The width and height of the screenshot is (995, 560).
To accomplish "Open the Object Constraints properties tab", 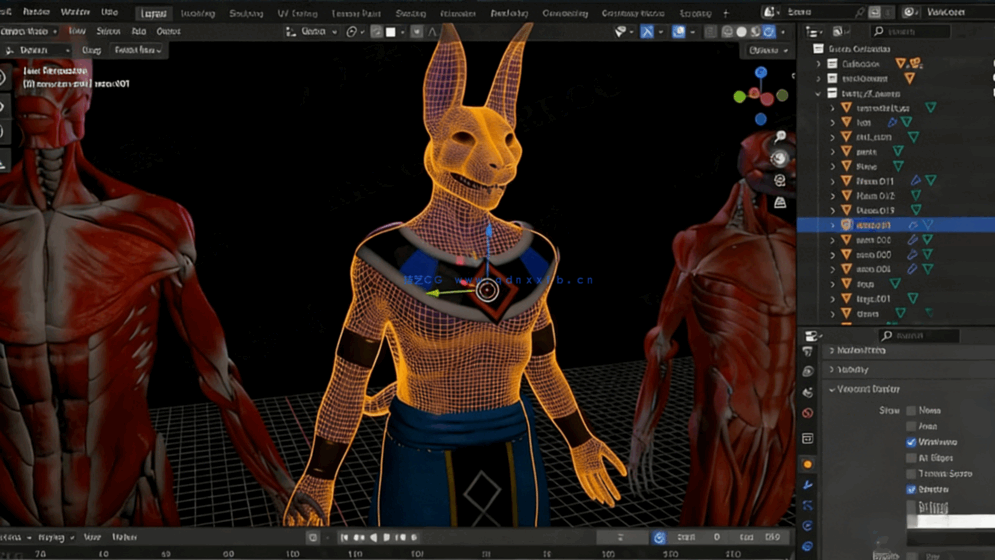I will [807, 546].
